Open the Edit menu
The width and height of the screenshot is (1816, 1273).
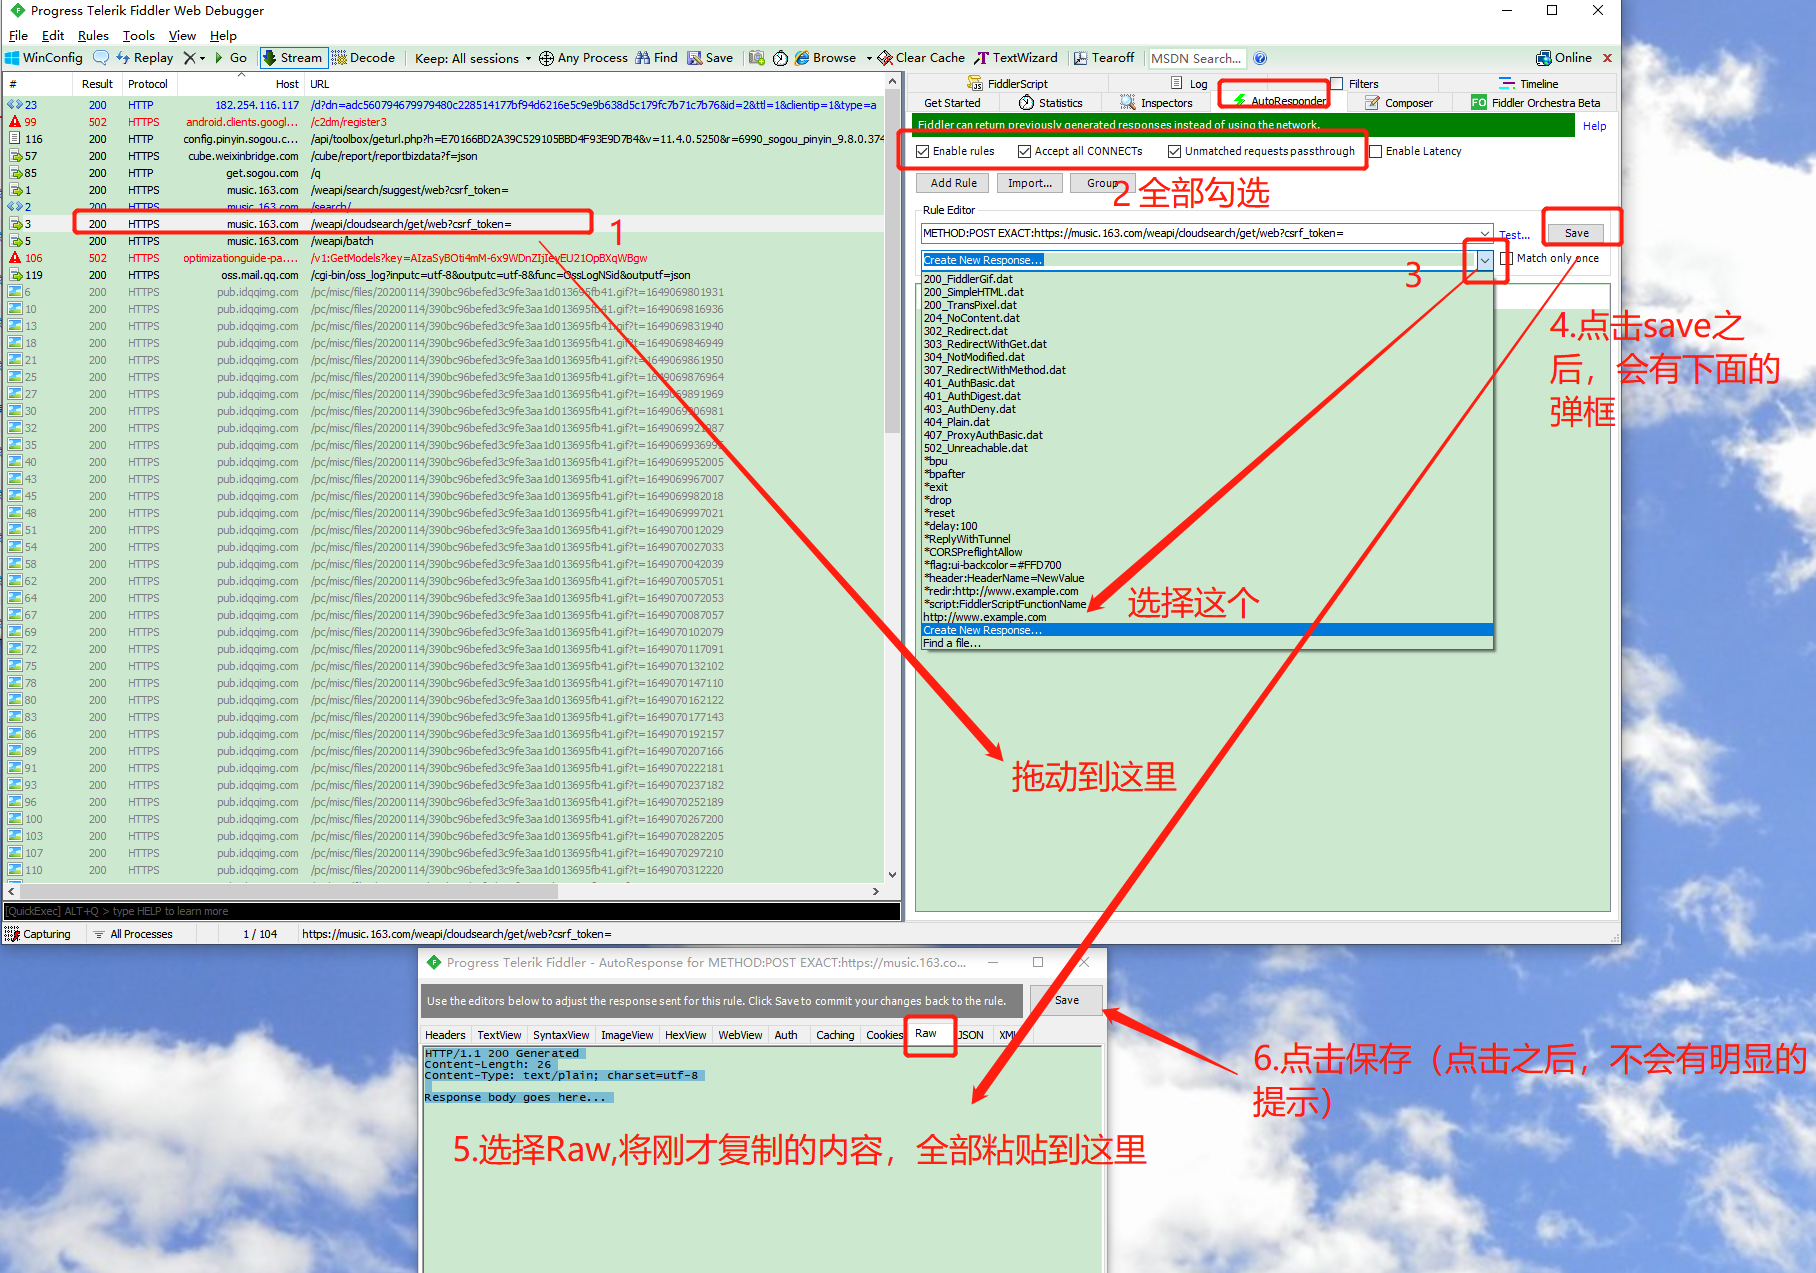[53, 35]
